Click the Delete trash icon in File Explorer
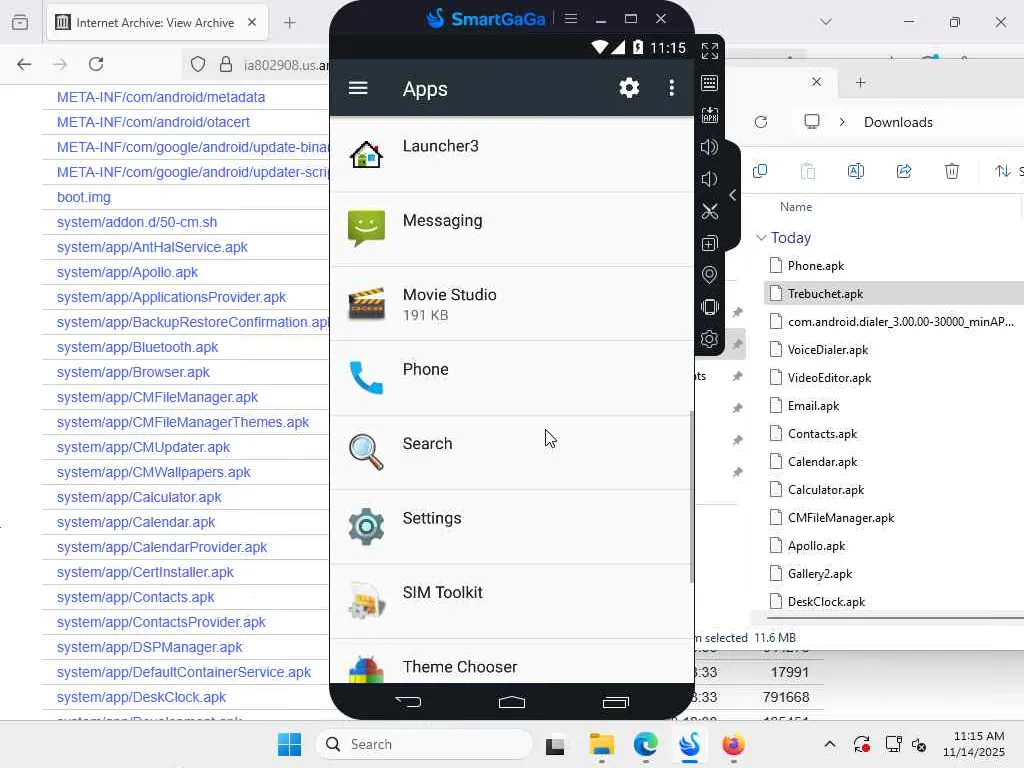 pos(952,171)
